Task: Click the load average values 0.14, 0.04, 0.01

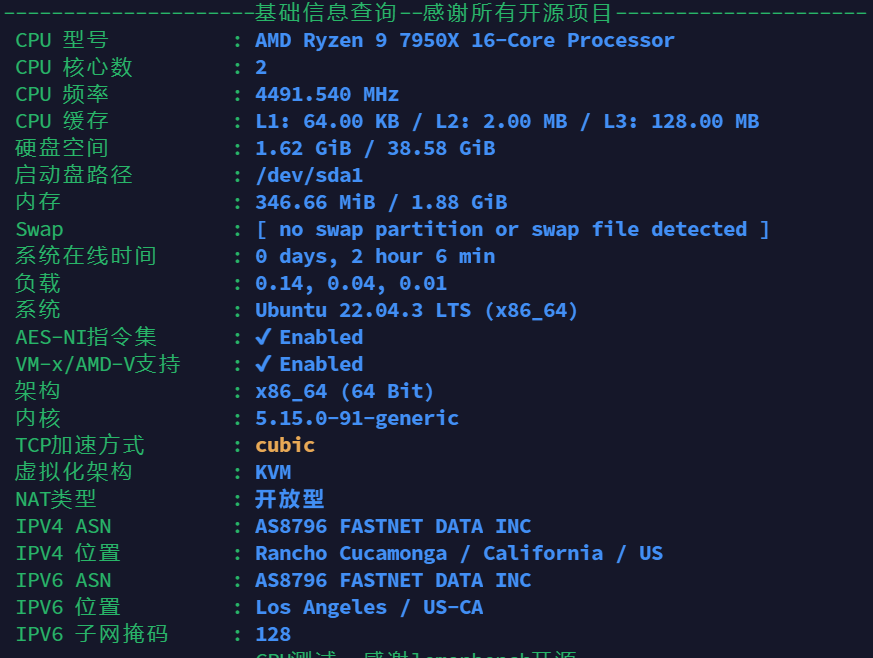Action: tap(351, 283)
